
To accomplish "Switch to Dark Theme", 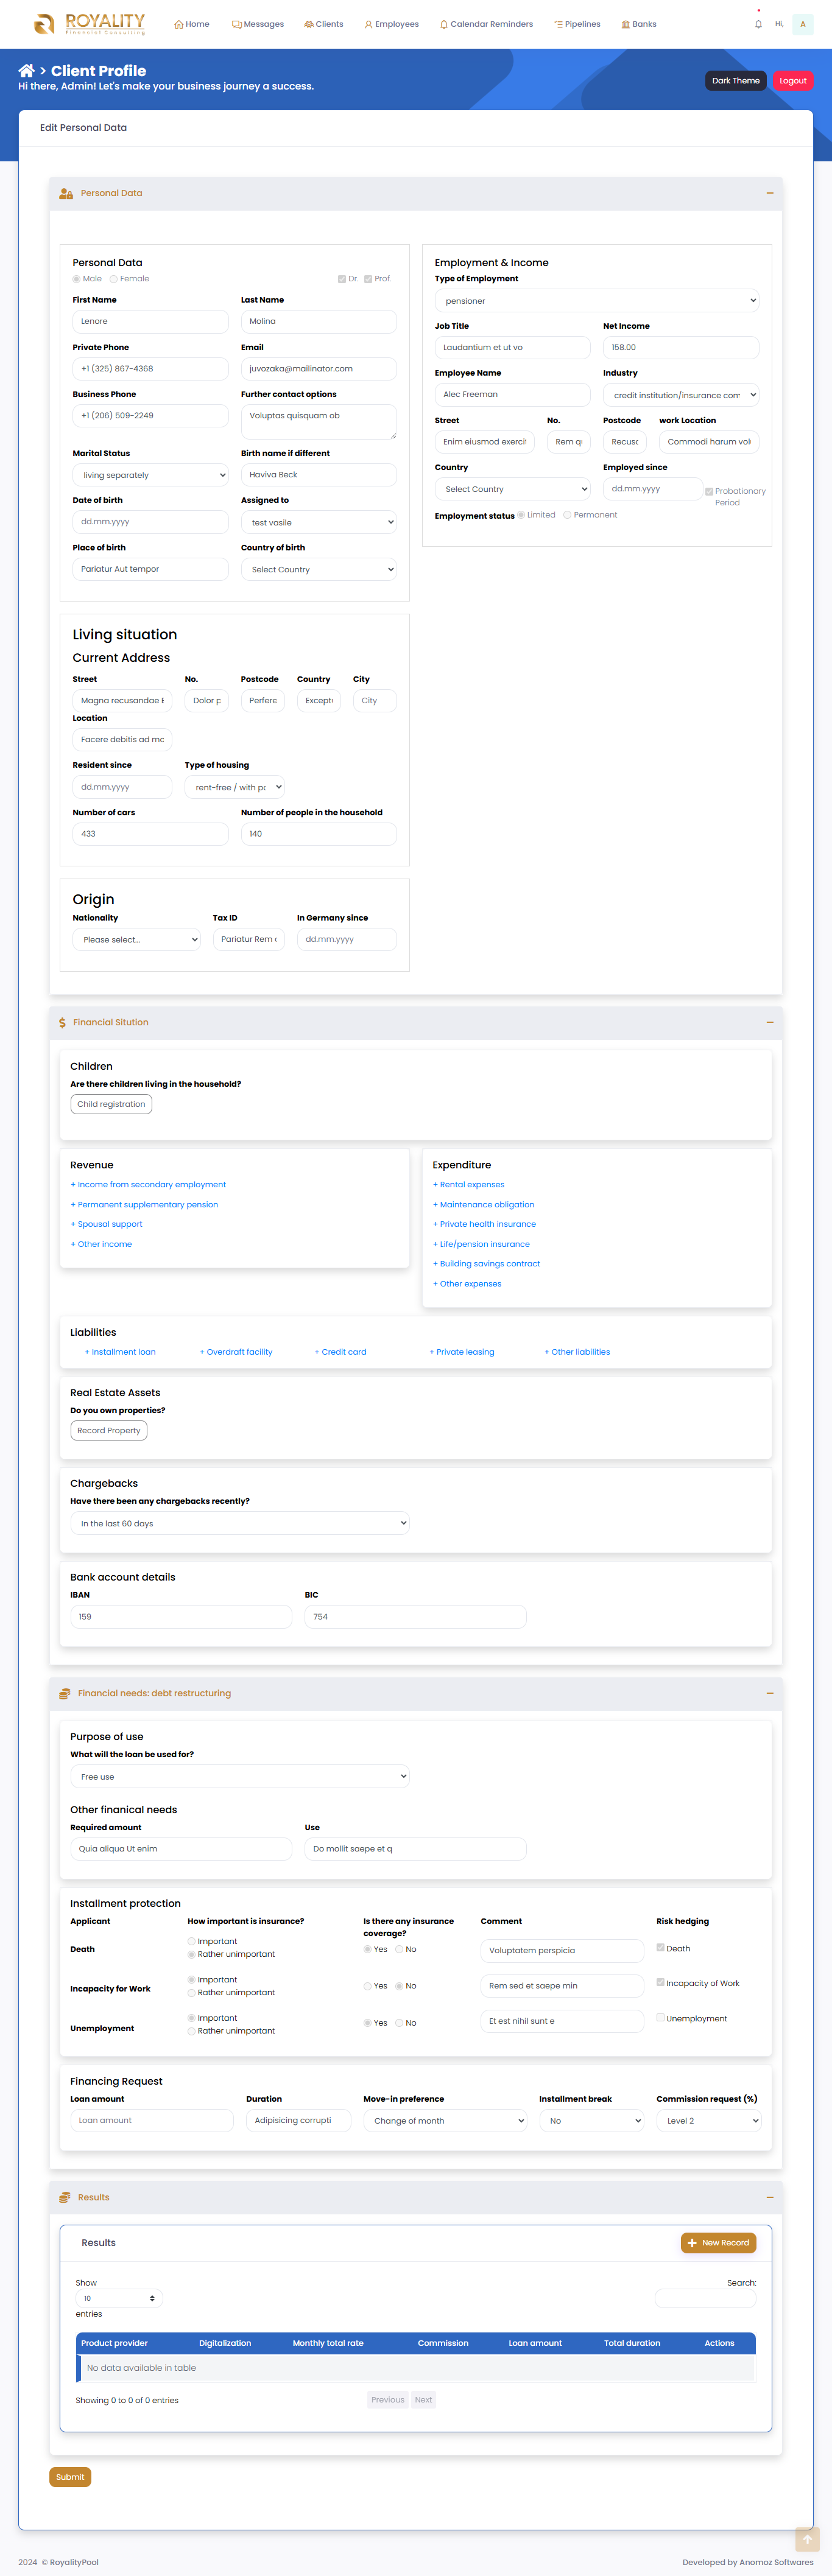I will tap(736, 81).
